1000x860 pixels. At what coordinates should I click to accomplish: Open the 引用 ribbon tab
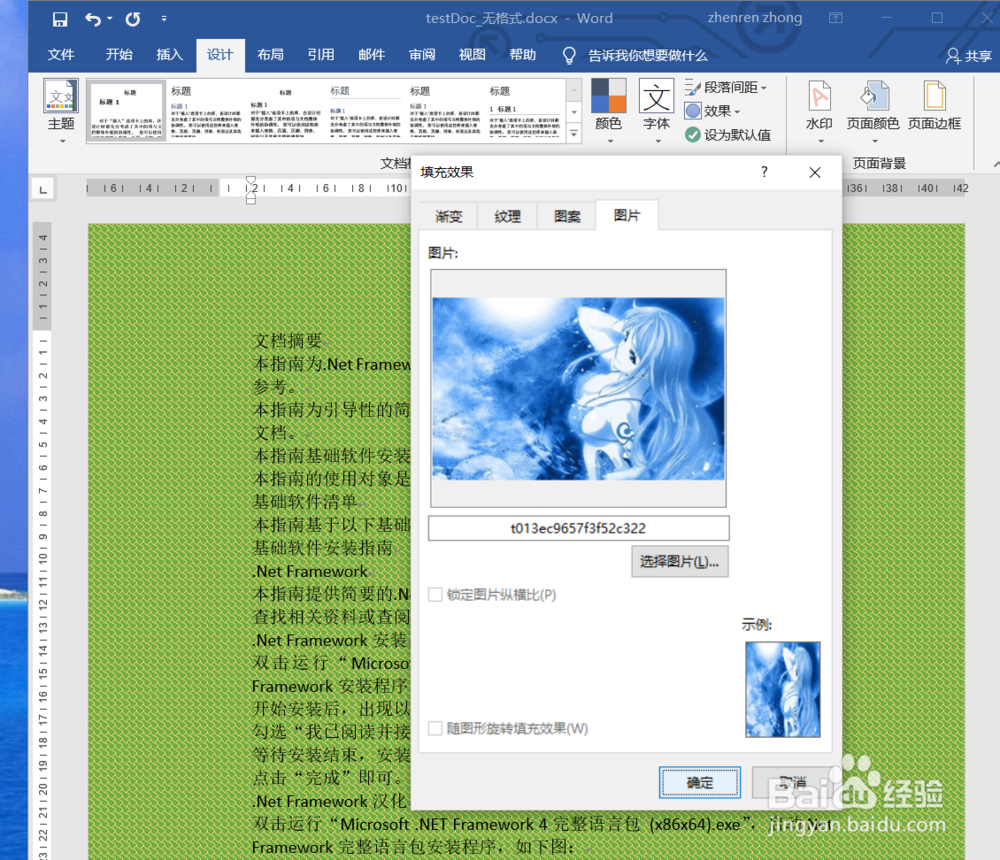point(321,55)
